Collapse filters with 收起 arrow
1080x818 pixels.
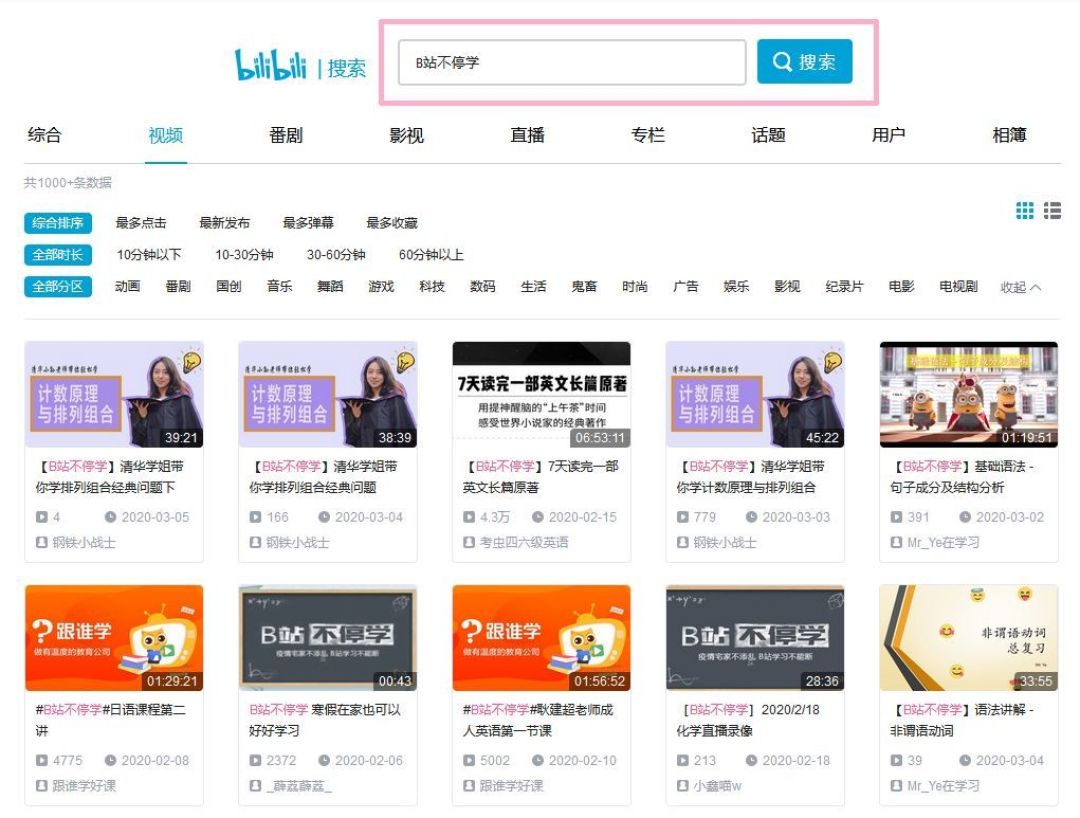coord(1020,287)
